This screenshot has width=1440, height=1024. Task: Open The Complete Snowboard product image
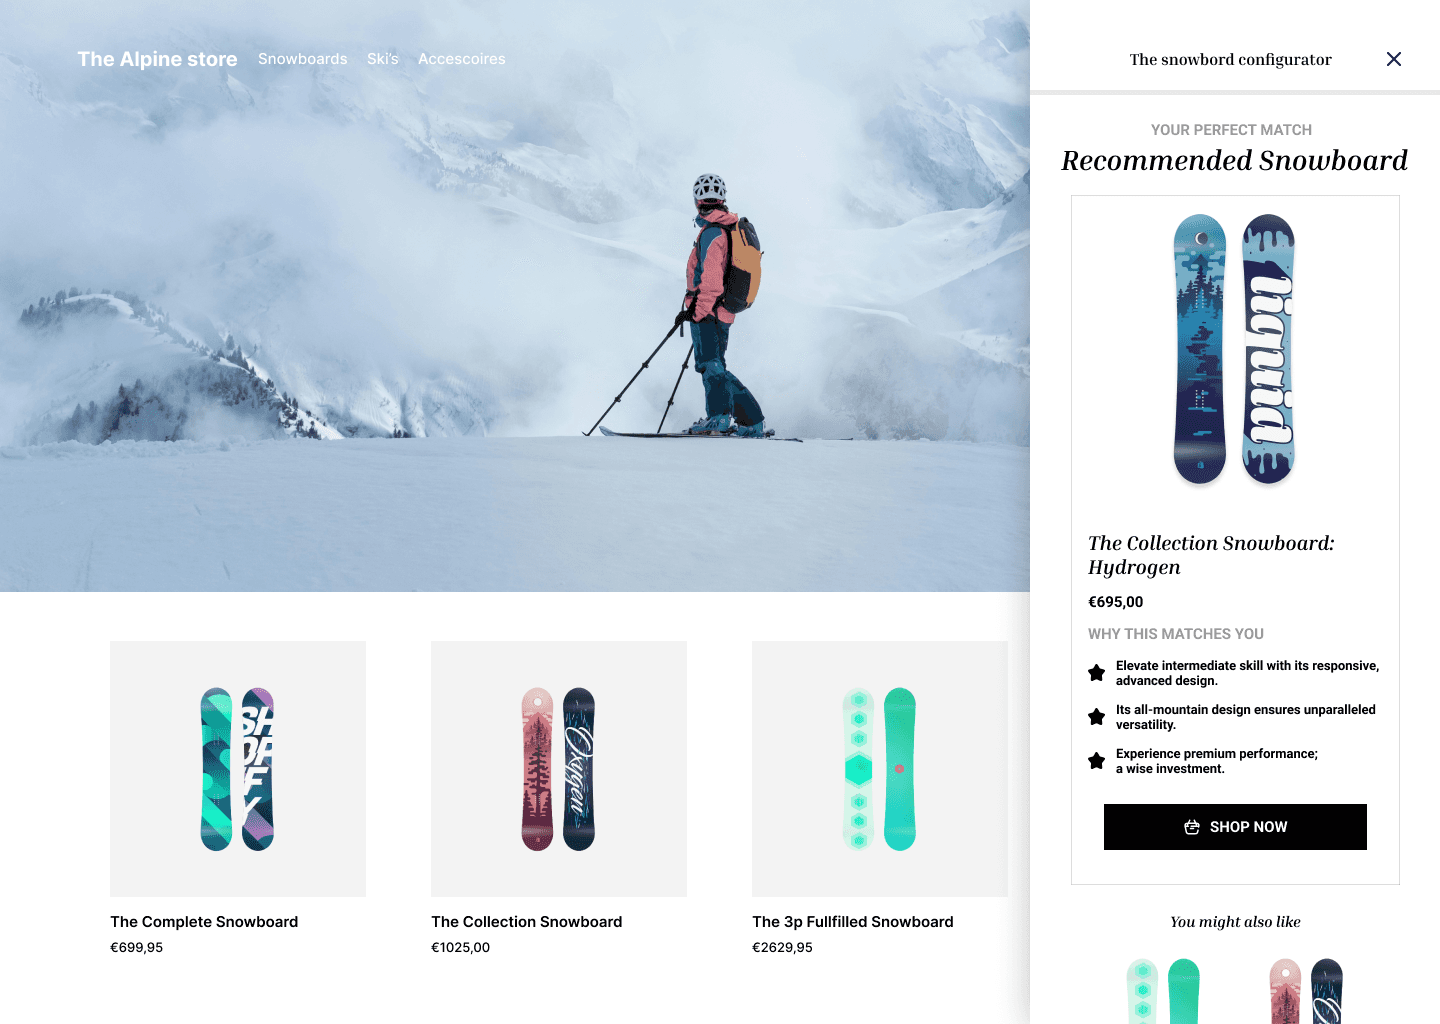click(x=238, y=769)
